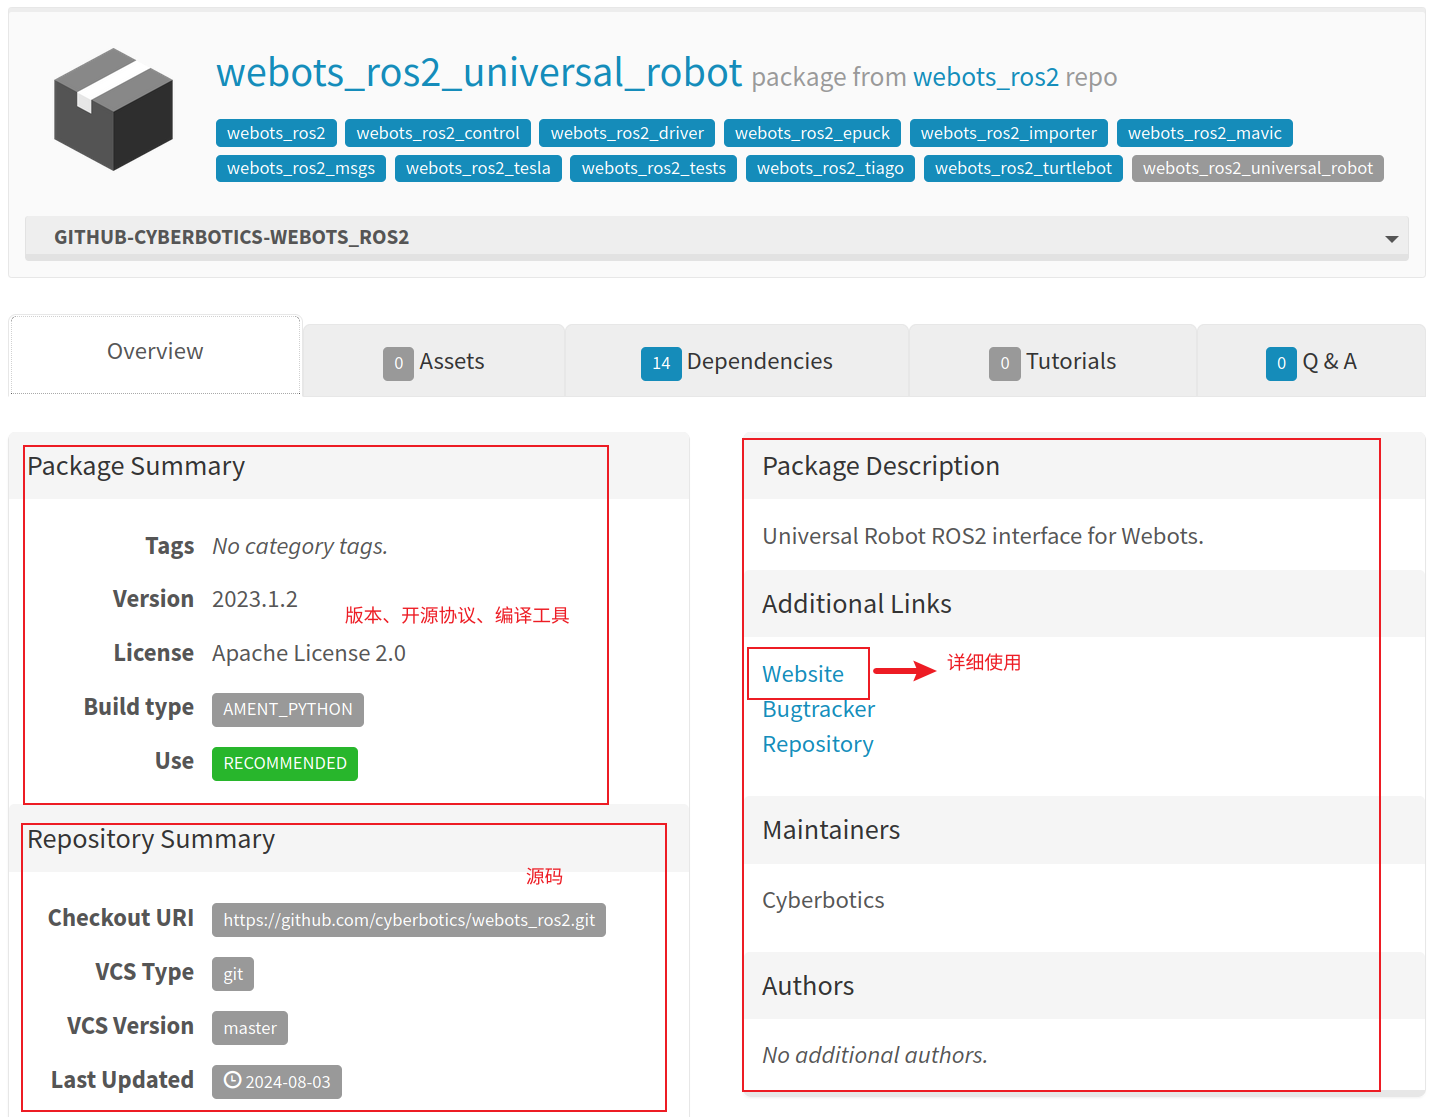1435x1117 pixels.
Task: Open the webots_ros2 package tag
Action: click(x=276, y=133)
